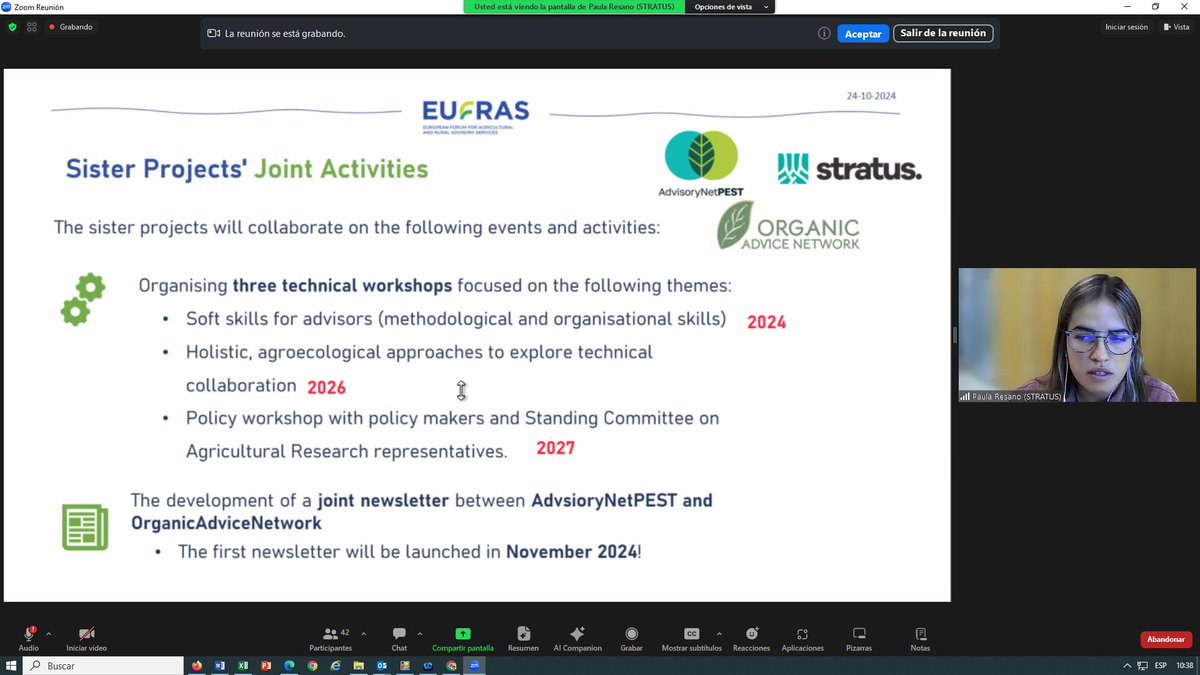This screenshot has width=1200, height=675.
Task: Open Microsoft Edge from the taskbar
Action: click(x=289, y=665)
